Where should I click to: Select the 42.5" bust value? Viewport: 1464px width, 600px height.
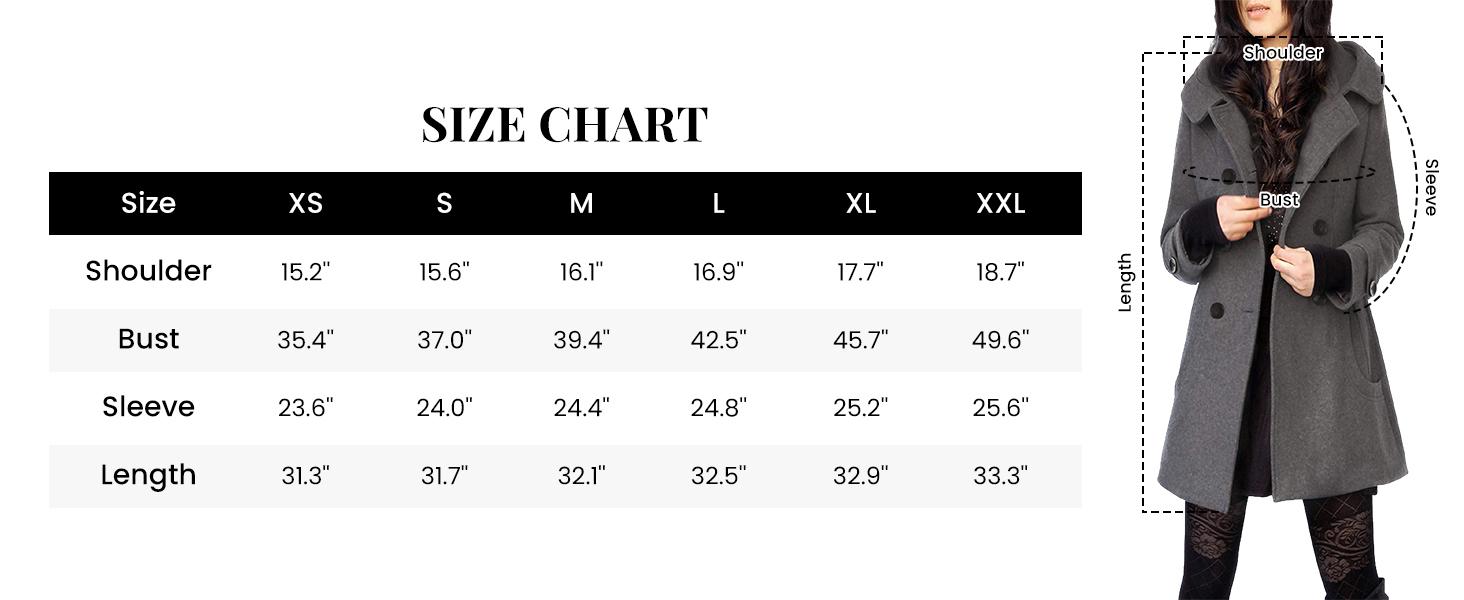[x=718, y=340]
